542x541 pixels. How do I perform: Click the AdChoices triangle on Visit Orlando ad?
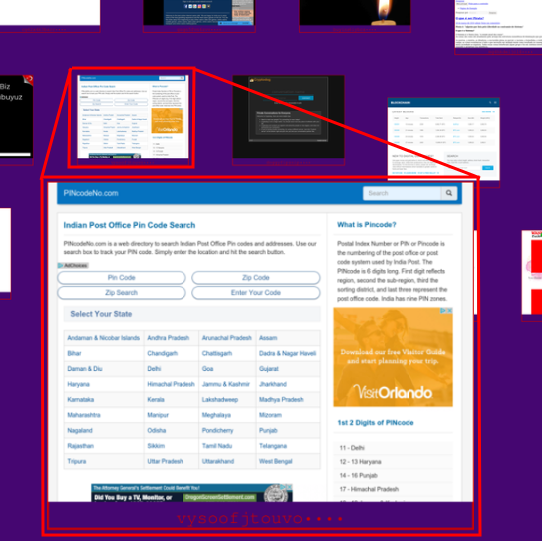pos(443,310)
